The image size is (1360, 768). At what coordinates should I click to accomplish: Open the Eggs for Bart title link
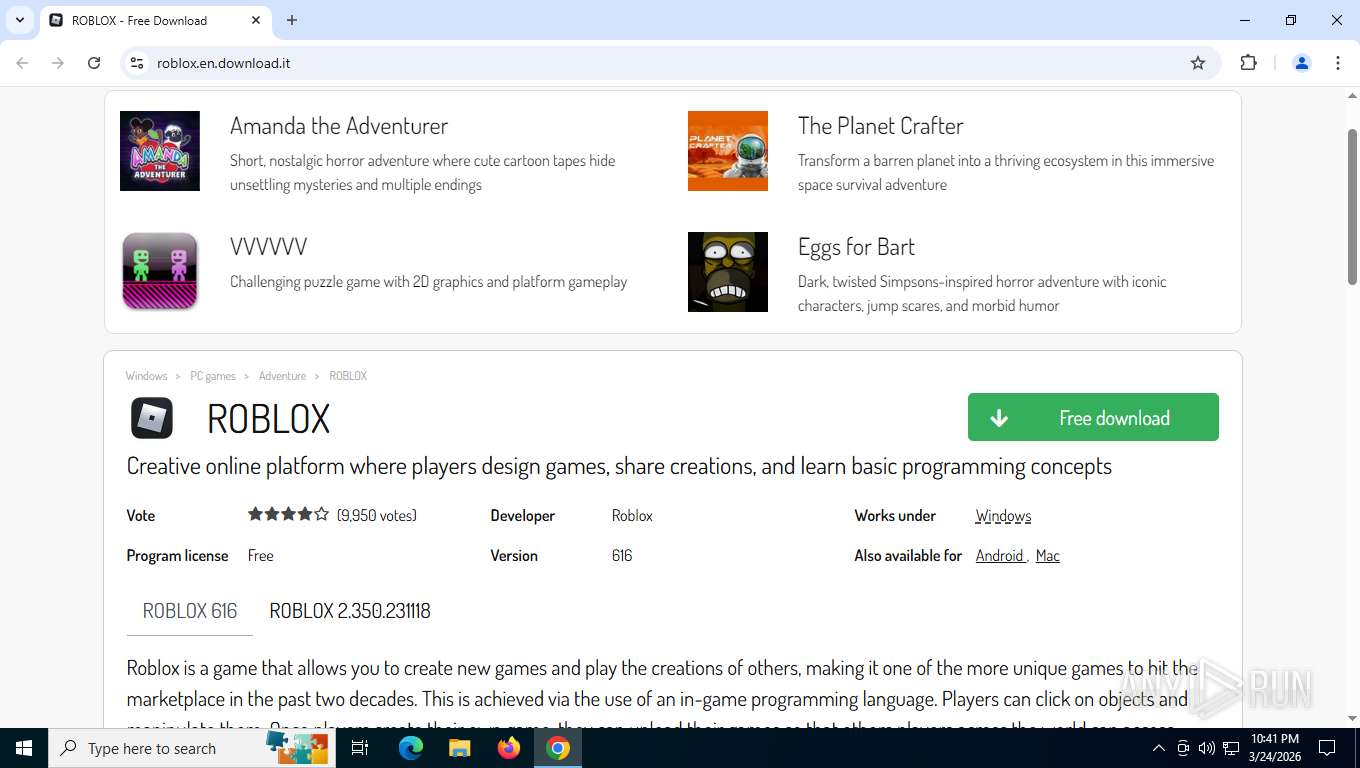pyautogui.click(x=856, y=247)
